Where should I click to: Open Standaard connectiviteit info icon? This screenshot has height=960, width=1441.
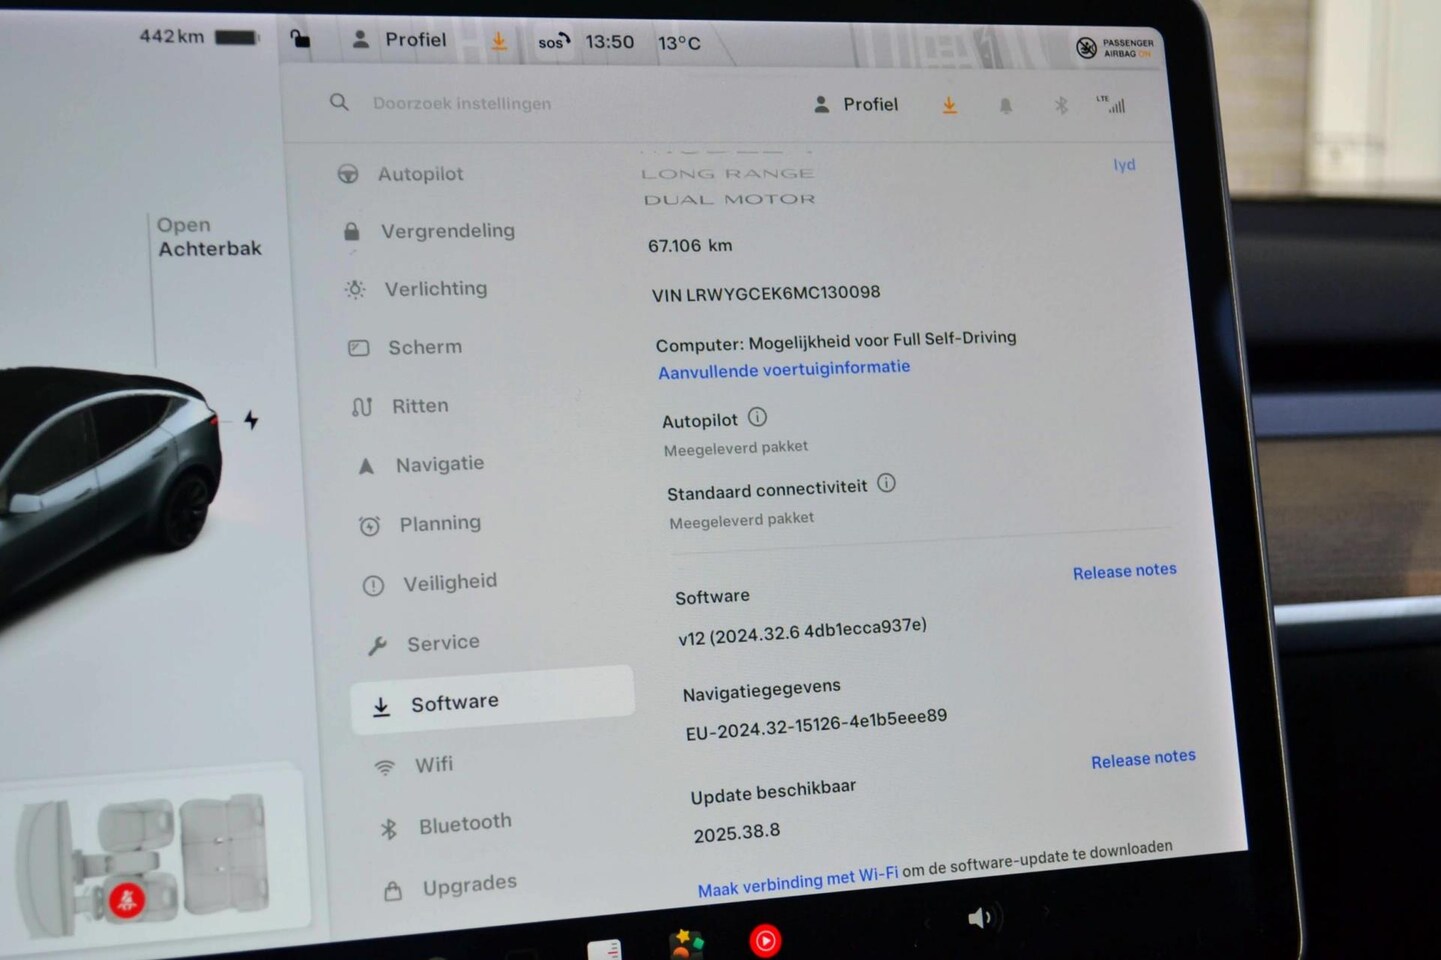886,483
